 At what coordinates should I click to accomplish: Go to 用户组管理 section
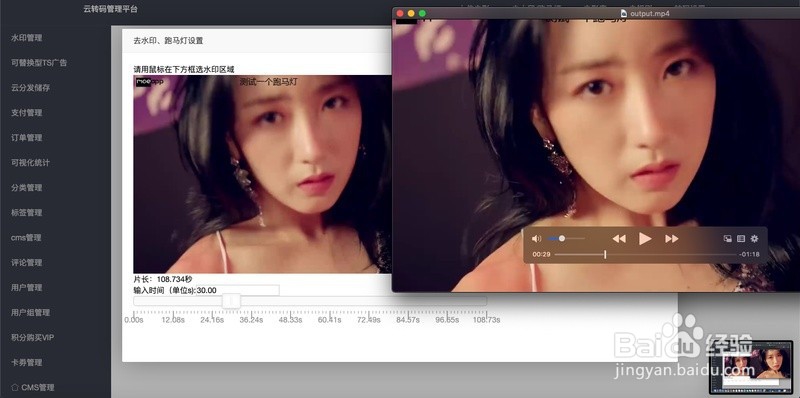[x=31, y=313]
